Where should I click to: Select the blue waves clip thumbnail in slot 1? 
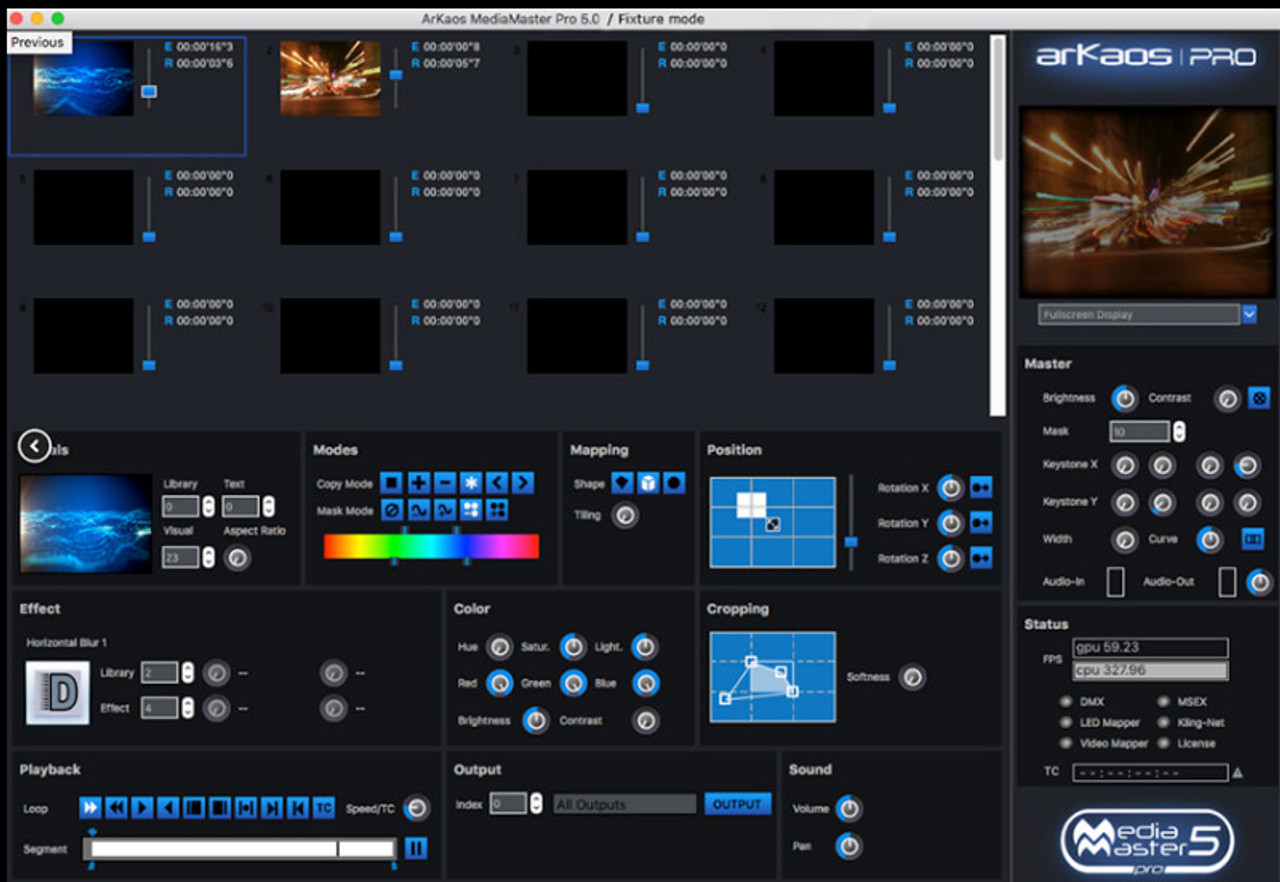[x=83, y=79]
